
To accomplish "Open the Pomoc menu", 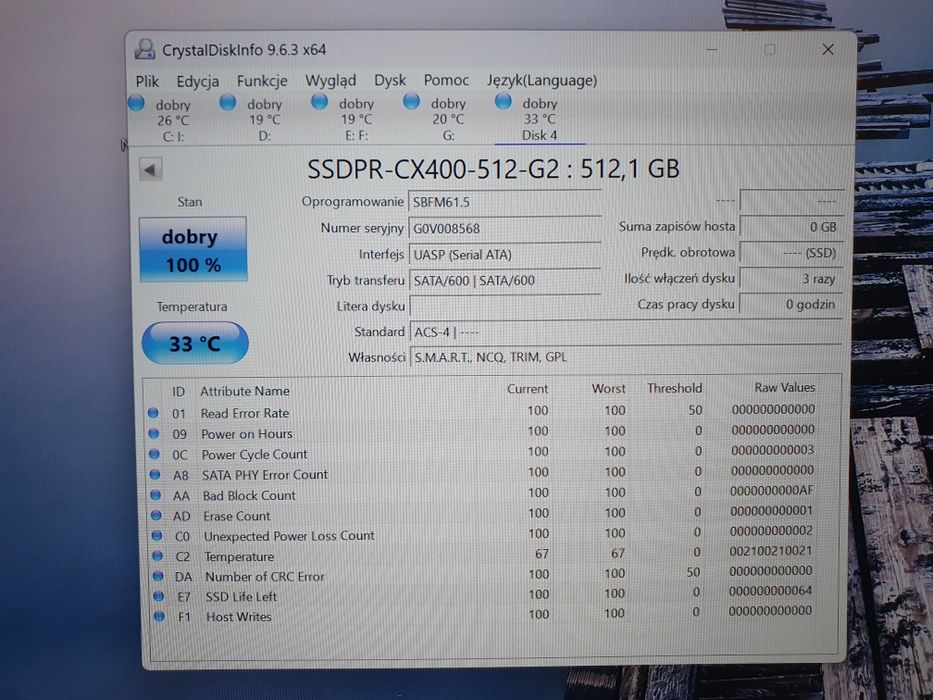I will coord(446,80).
